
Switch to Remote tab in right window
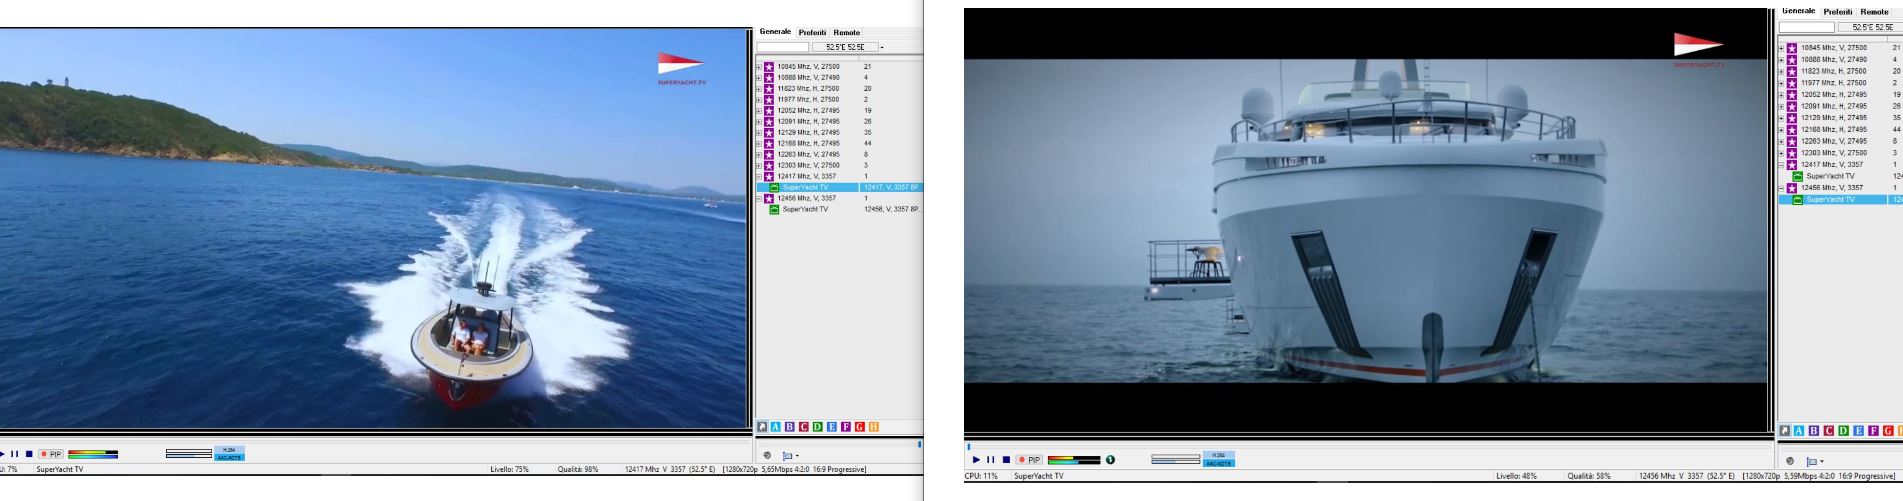click(1874, 12)
